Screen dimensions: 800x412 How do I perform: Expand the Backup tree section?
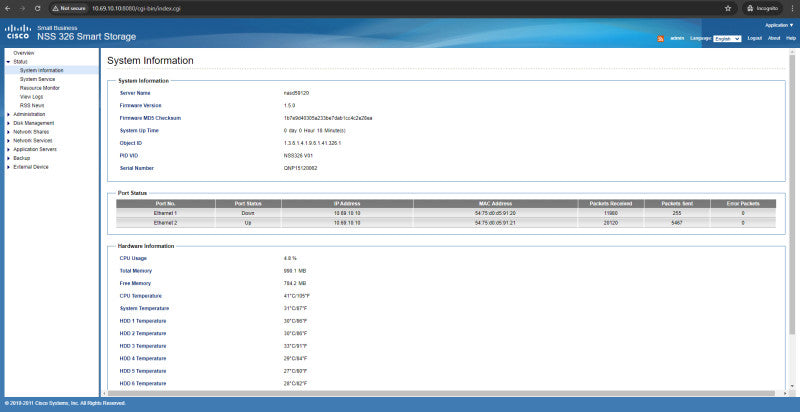(8, 158)
